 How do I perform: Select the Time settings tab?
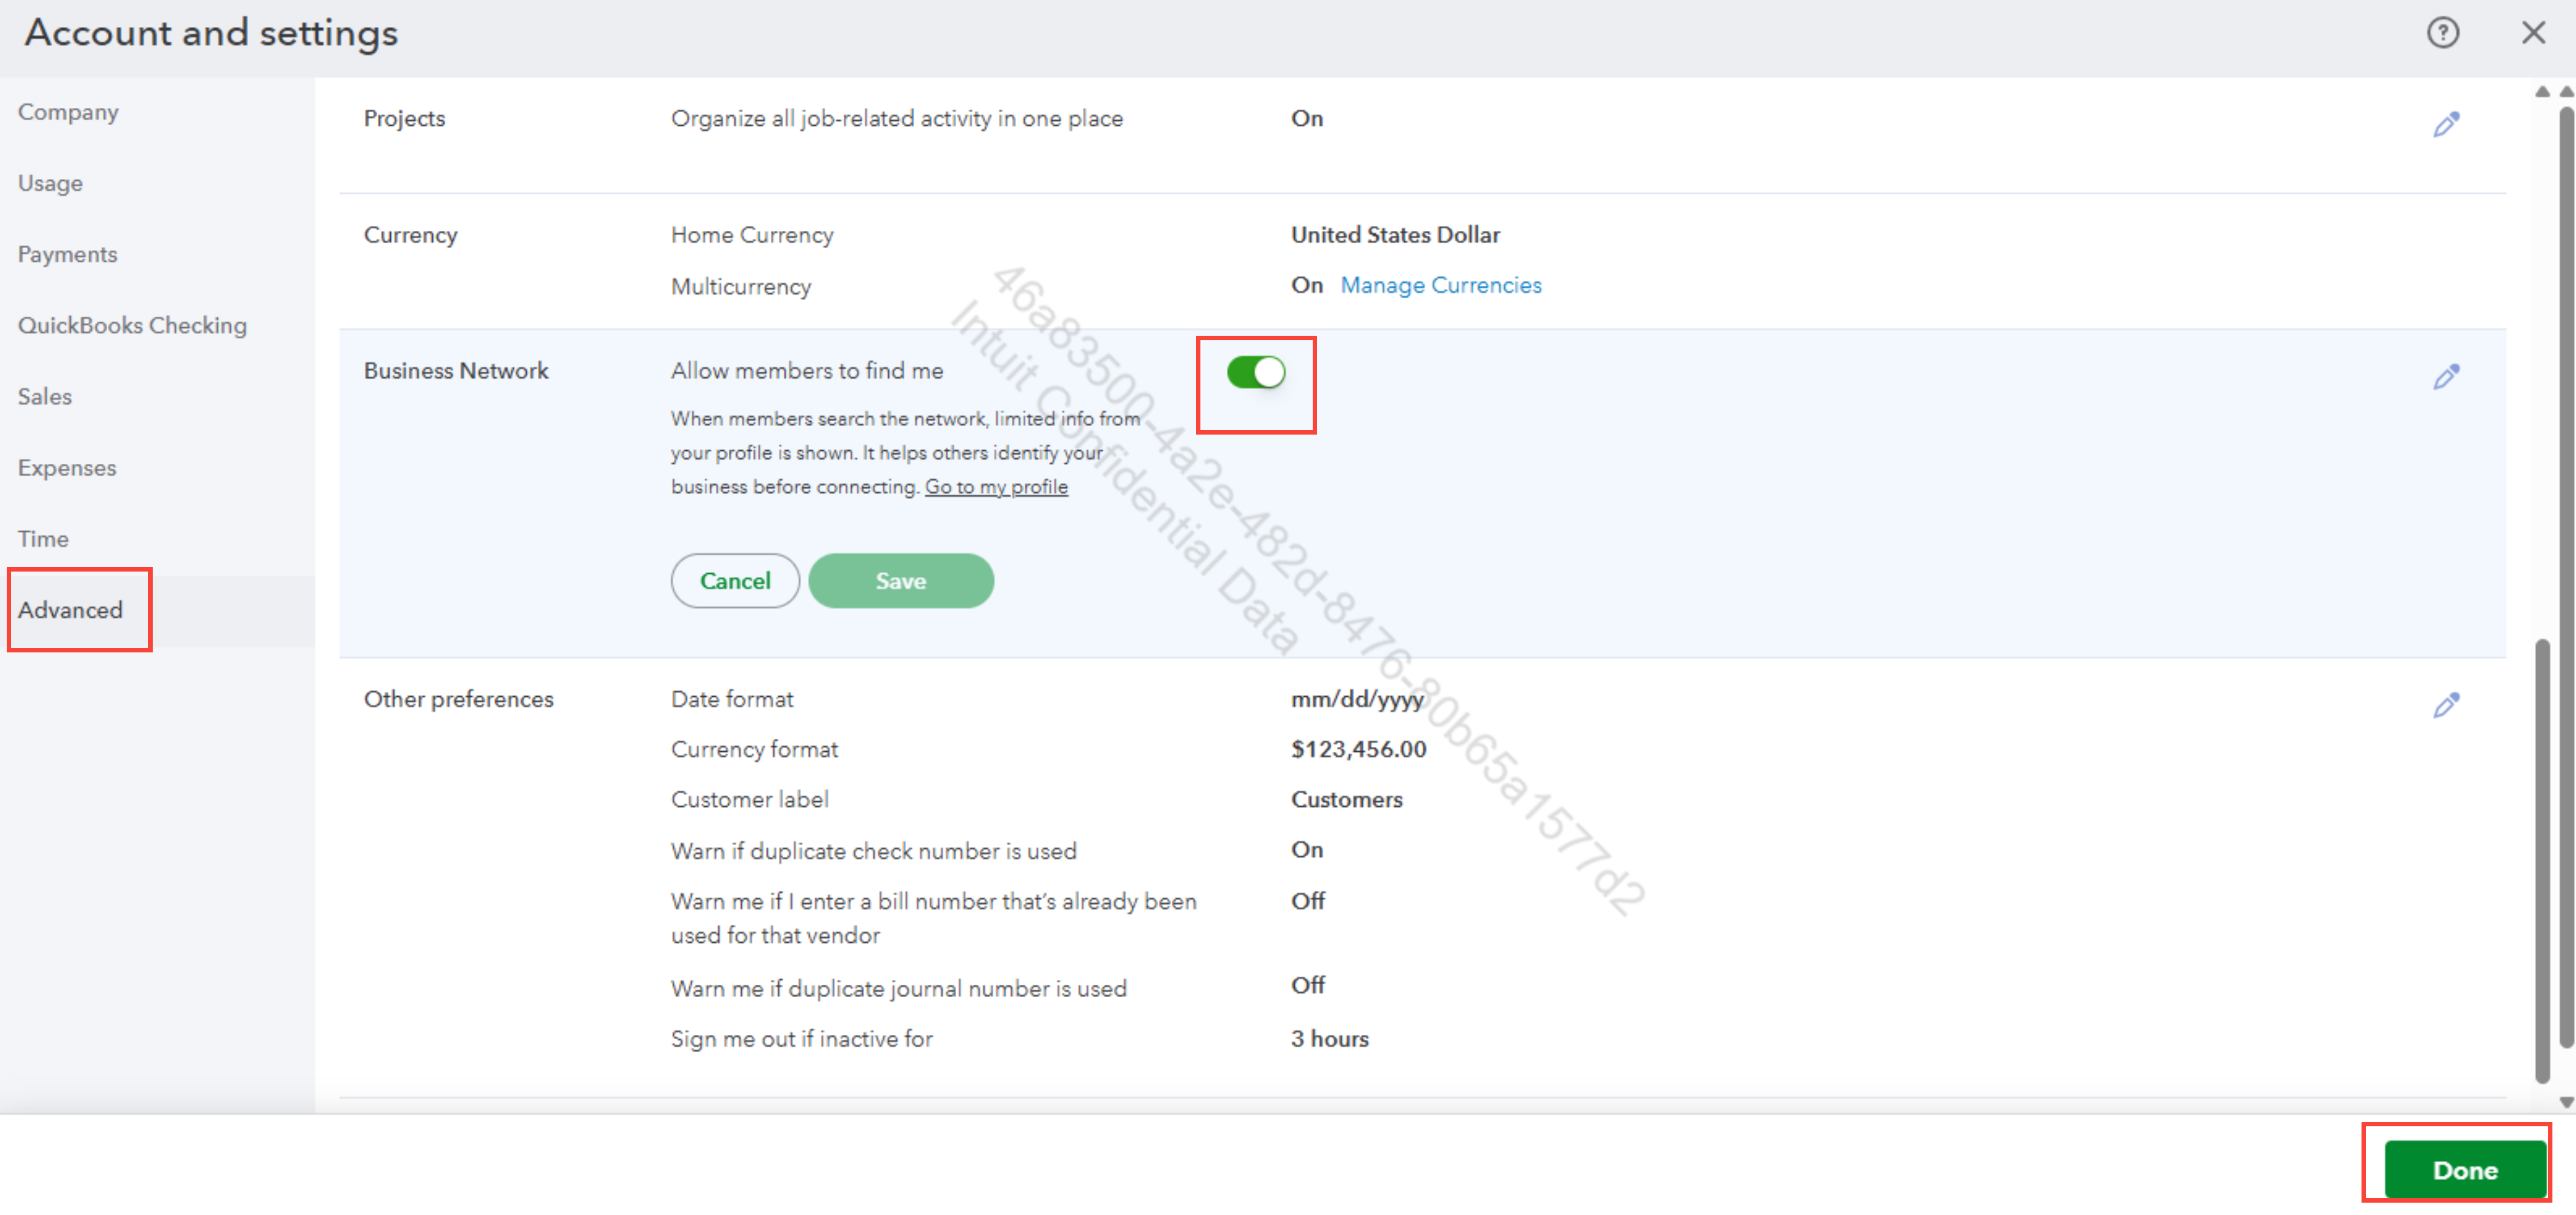pos(43,538)
